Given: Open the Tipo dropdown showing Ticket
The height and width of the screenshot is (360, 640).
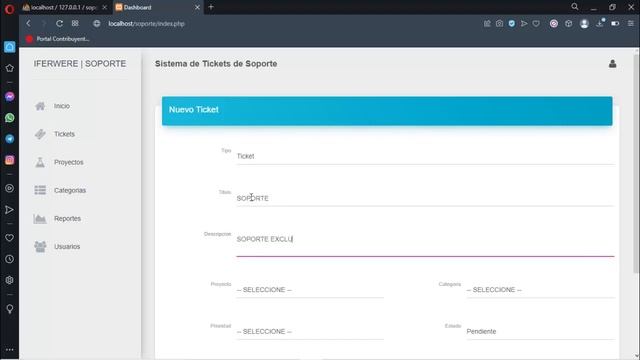Looking at the screenshot, I should pyautogui.click(x=425, y=156).
